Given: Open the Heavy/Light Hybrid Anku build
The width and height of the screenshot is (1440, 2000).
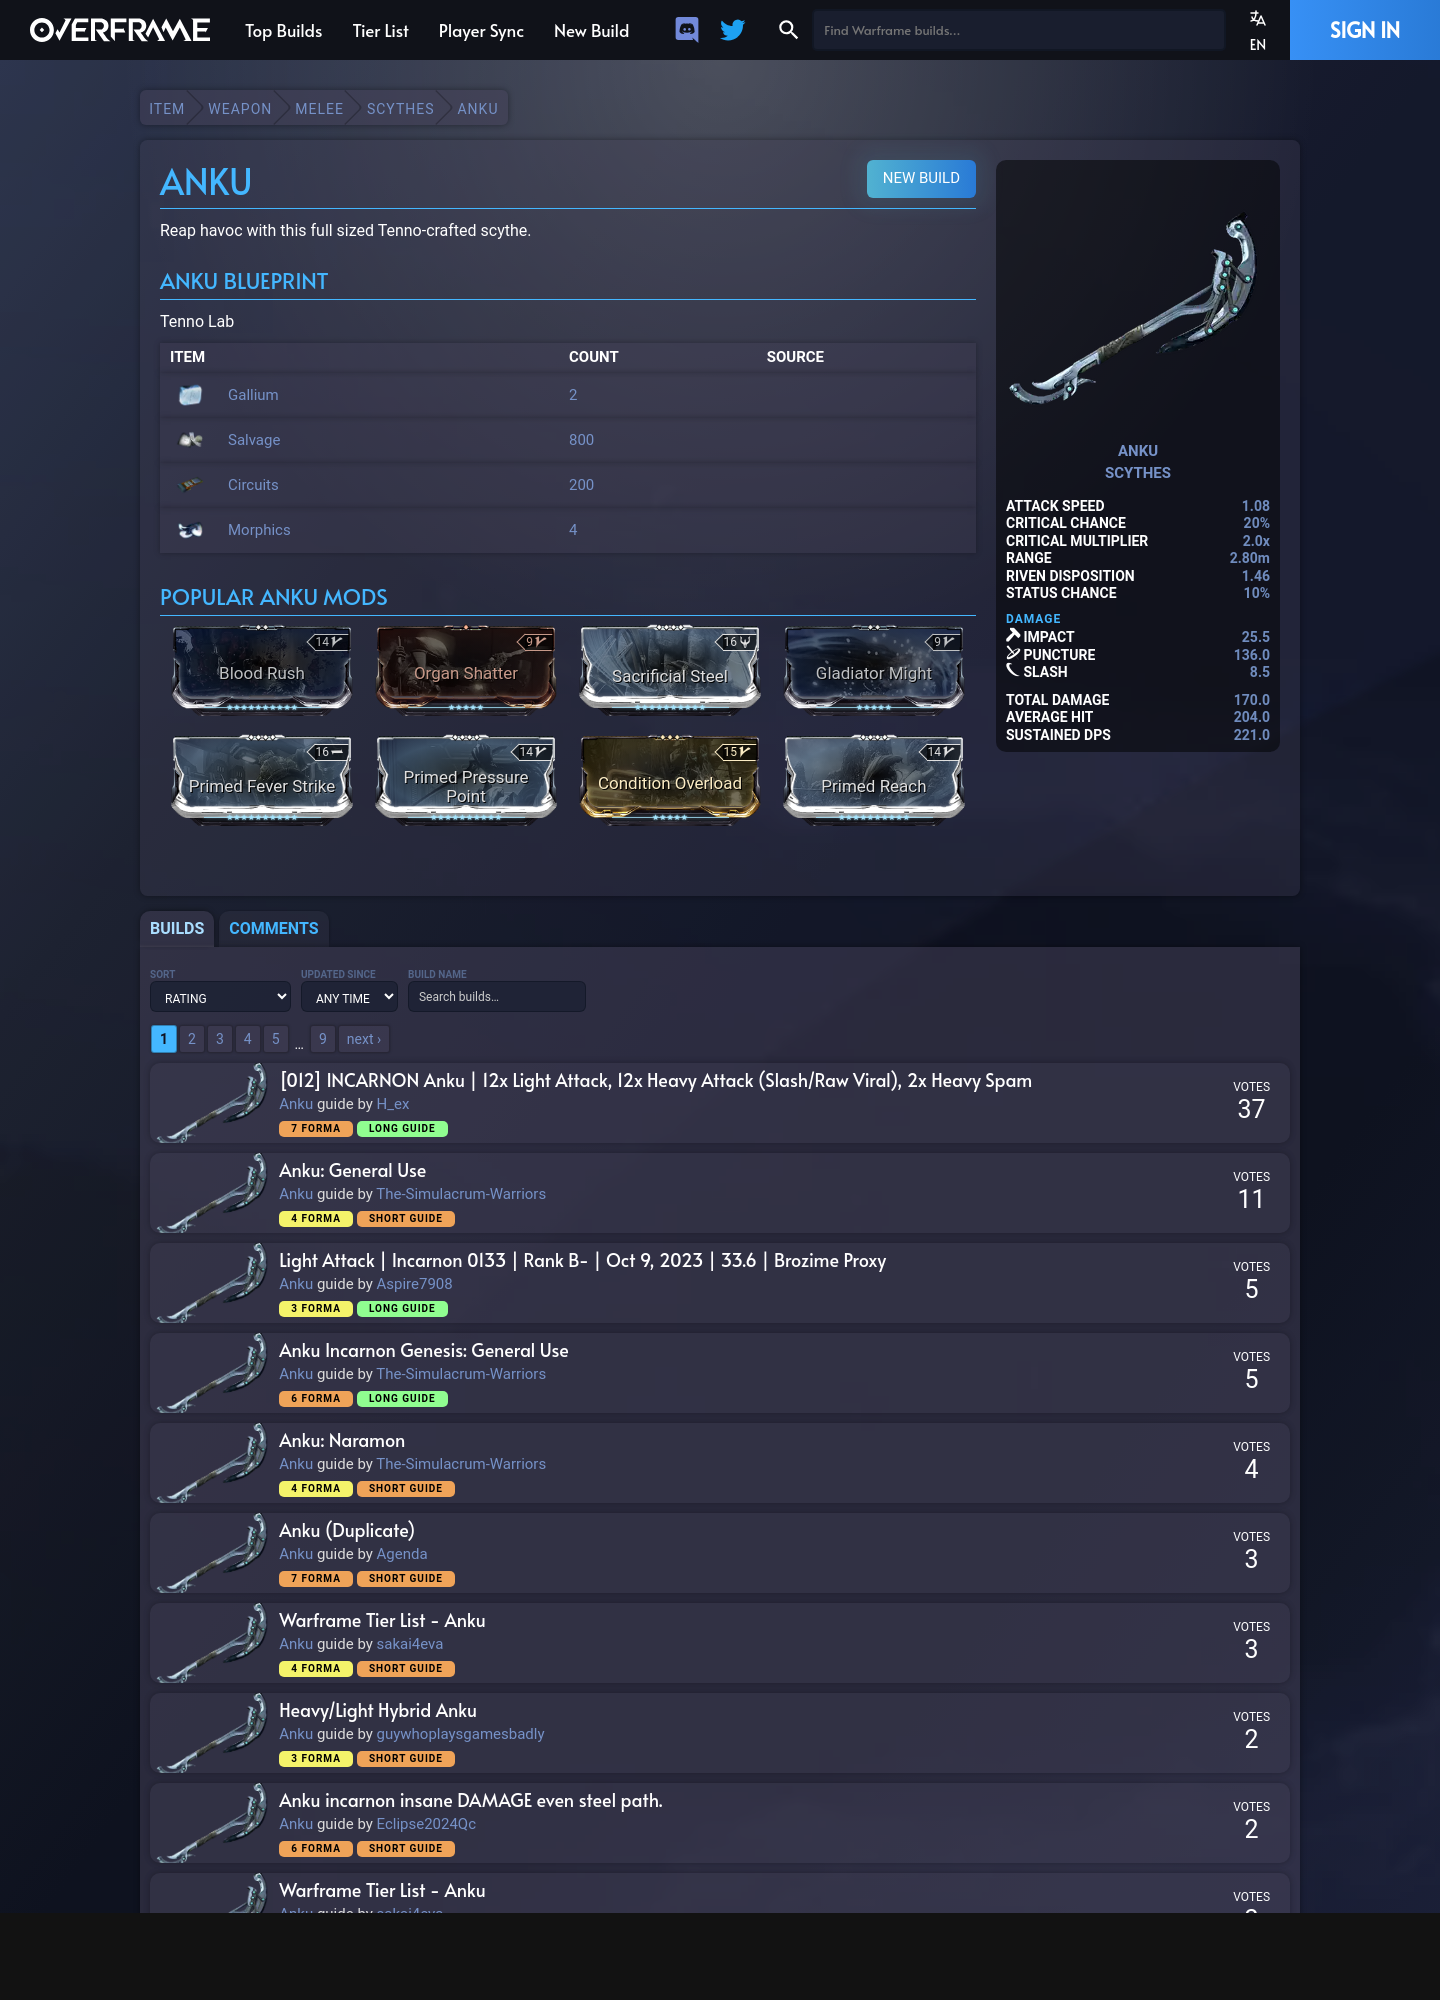Looking at the screenshot, I should (378, 1711).
